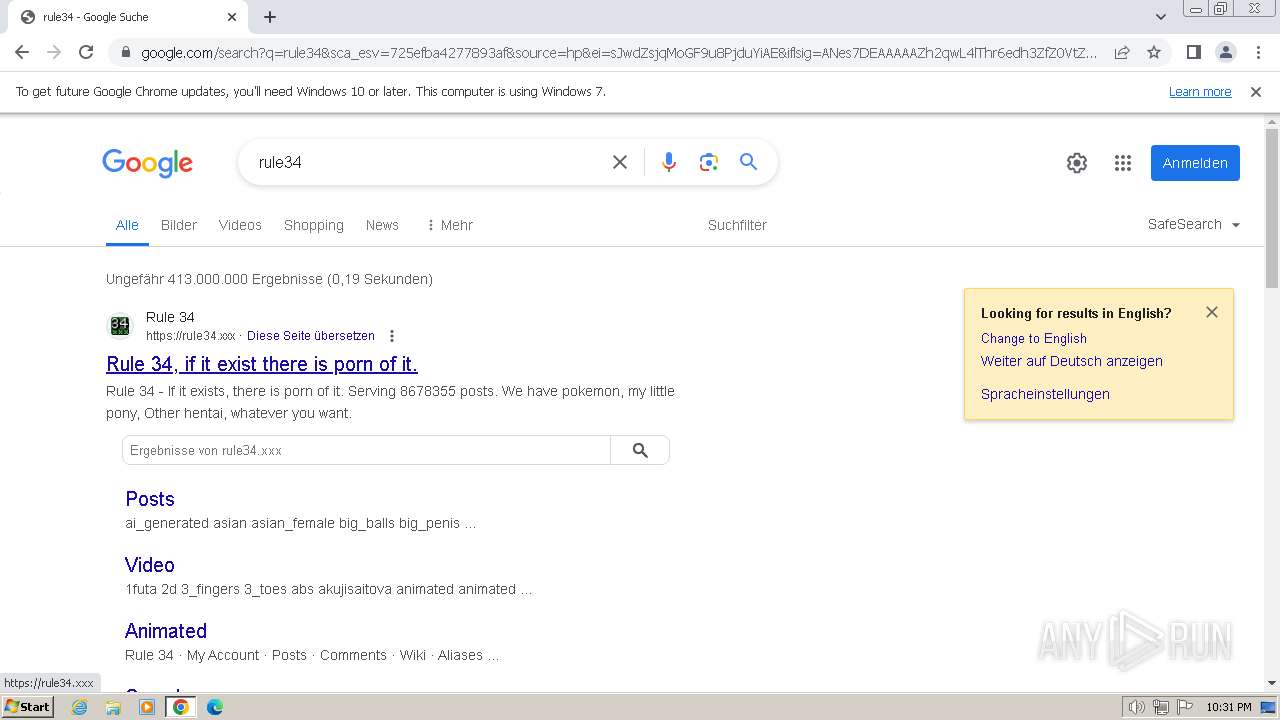The image size is (1280, 720).
Task: Open Spracheinstellungen link
Action: (x=1045, y=394)
